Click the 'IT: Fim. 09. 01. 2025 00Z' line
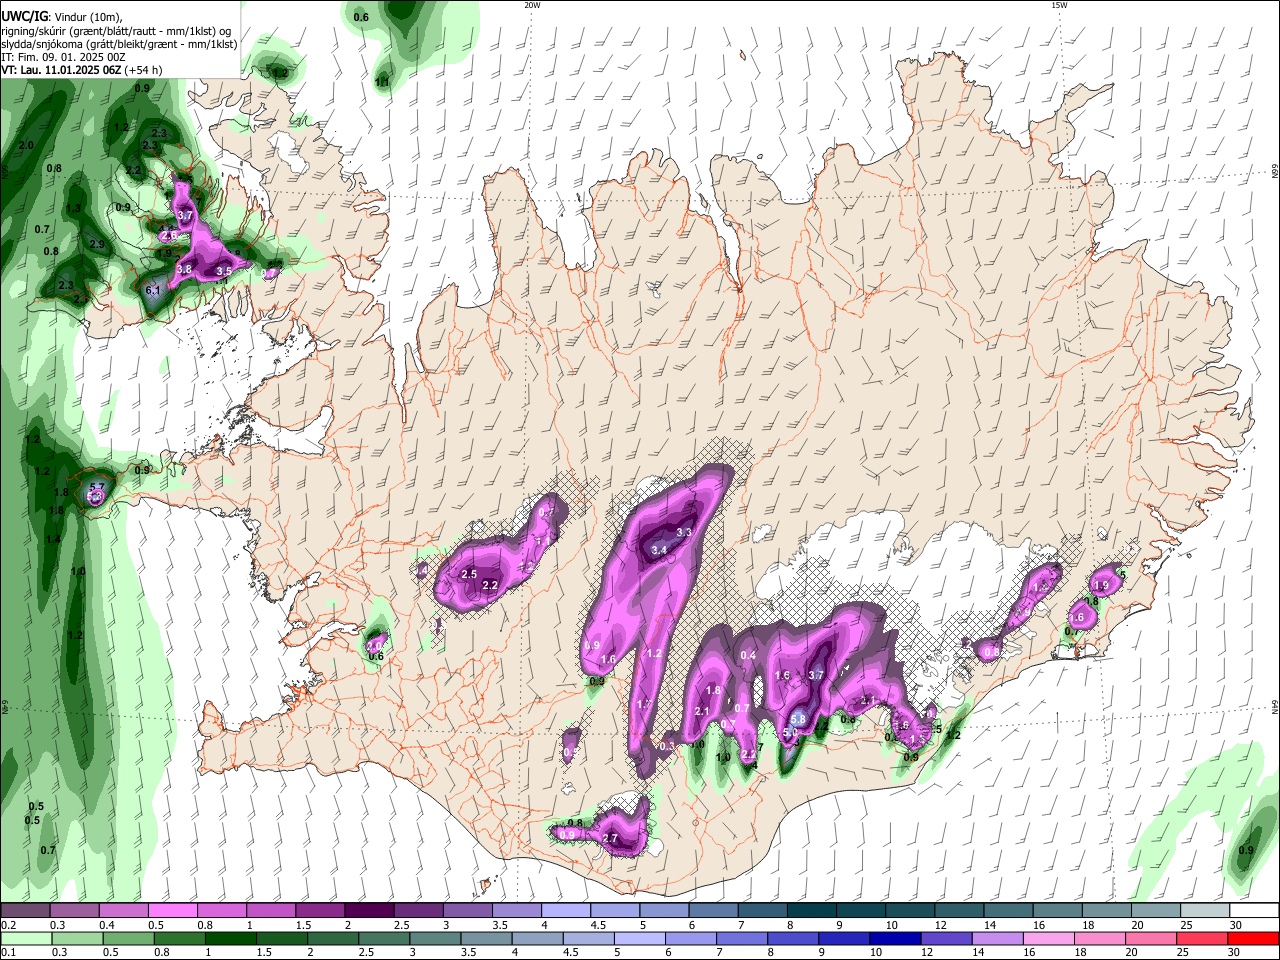 coord(63,57)
